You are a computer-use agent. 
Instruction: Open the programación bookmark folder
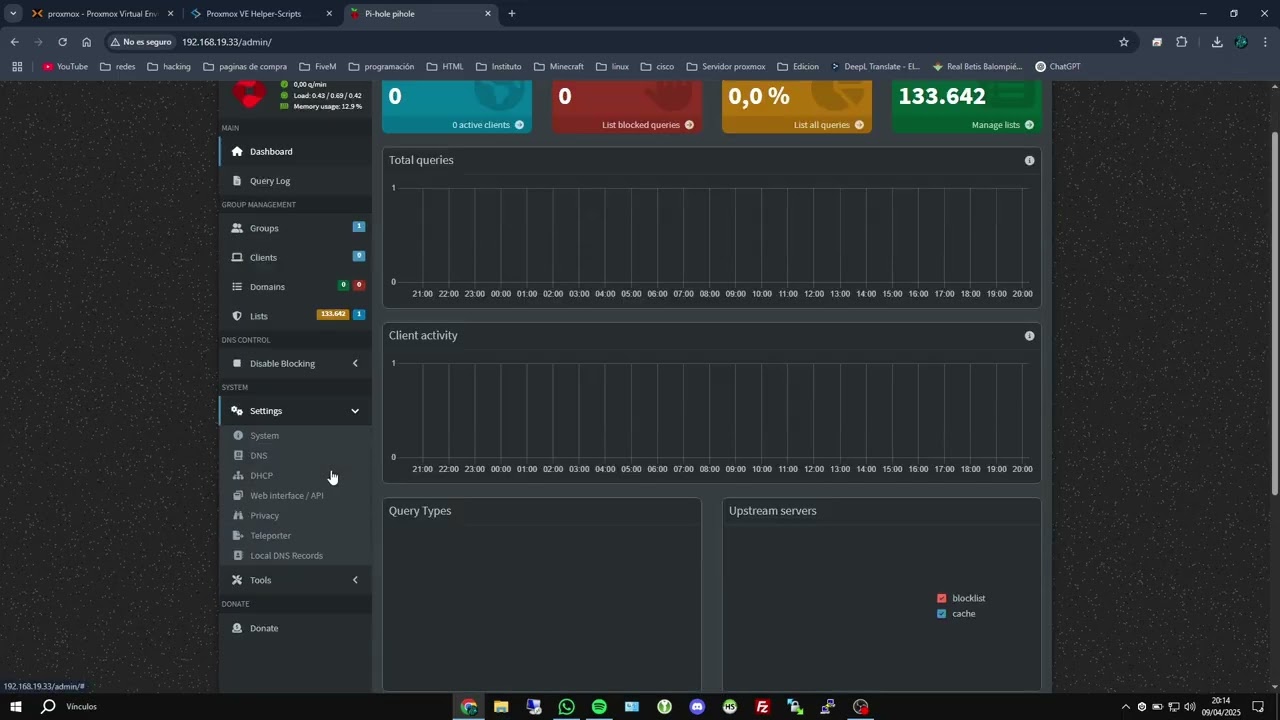pyautogui.click(x=381, y=67)
